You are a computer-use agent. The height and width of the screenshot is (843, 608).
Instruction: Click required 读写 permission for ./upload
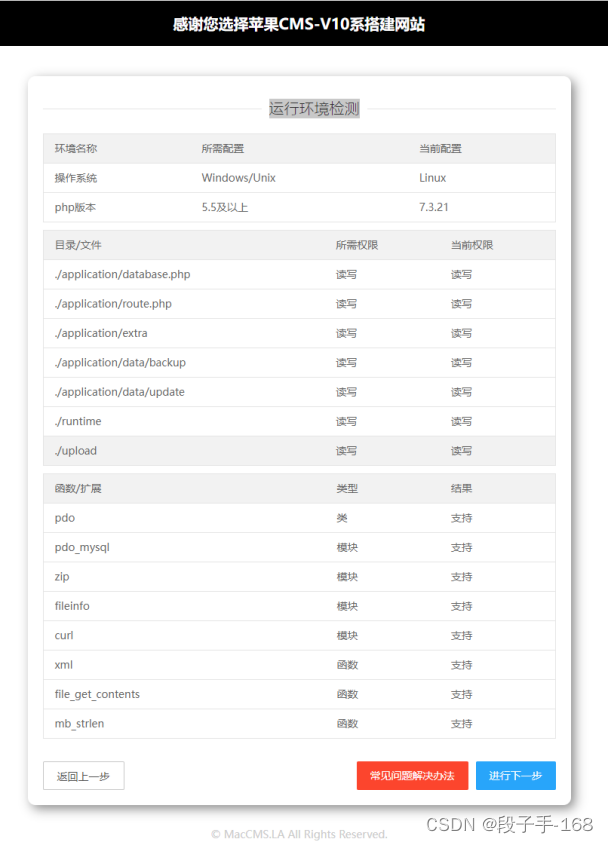[x=346, y=451]
